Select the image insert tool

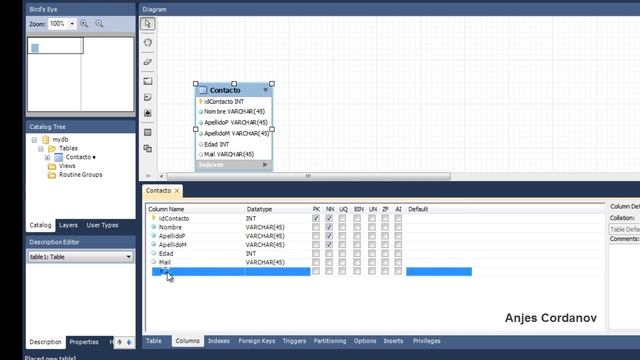[148, 113]
